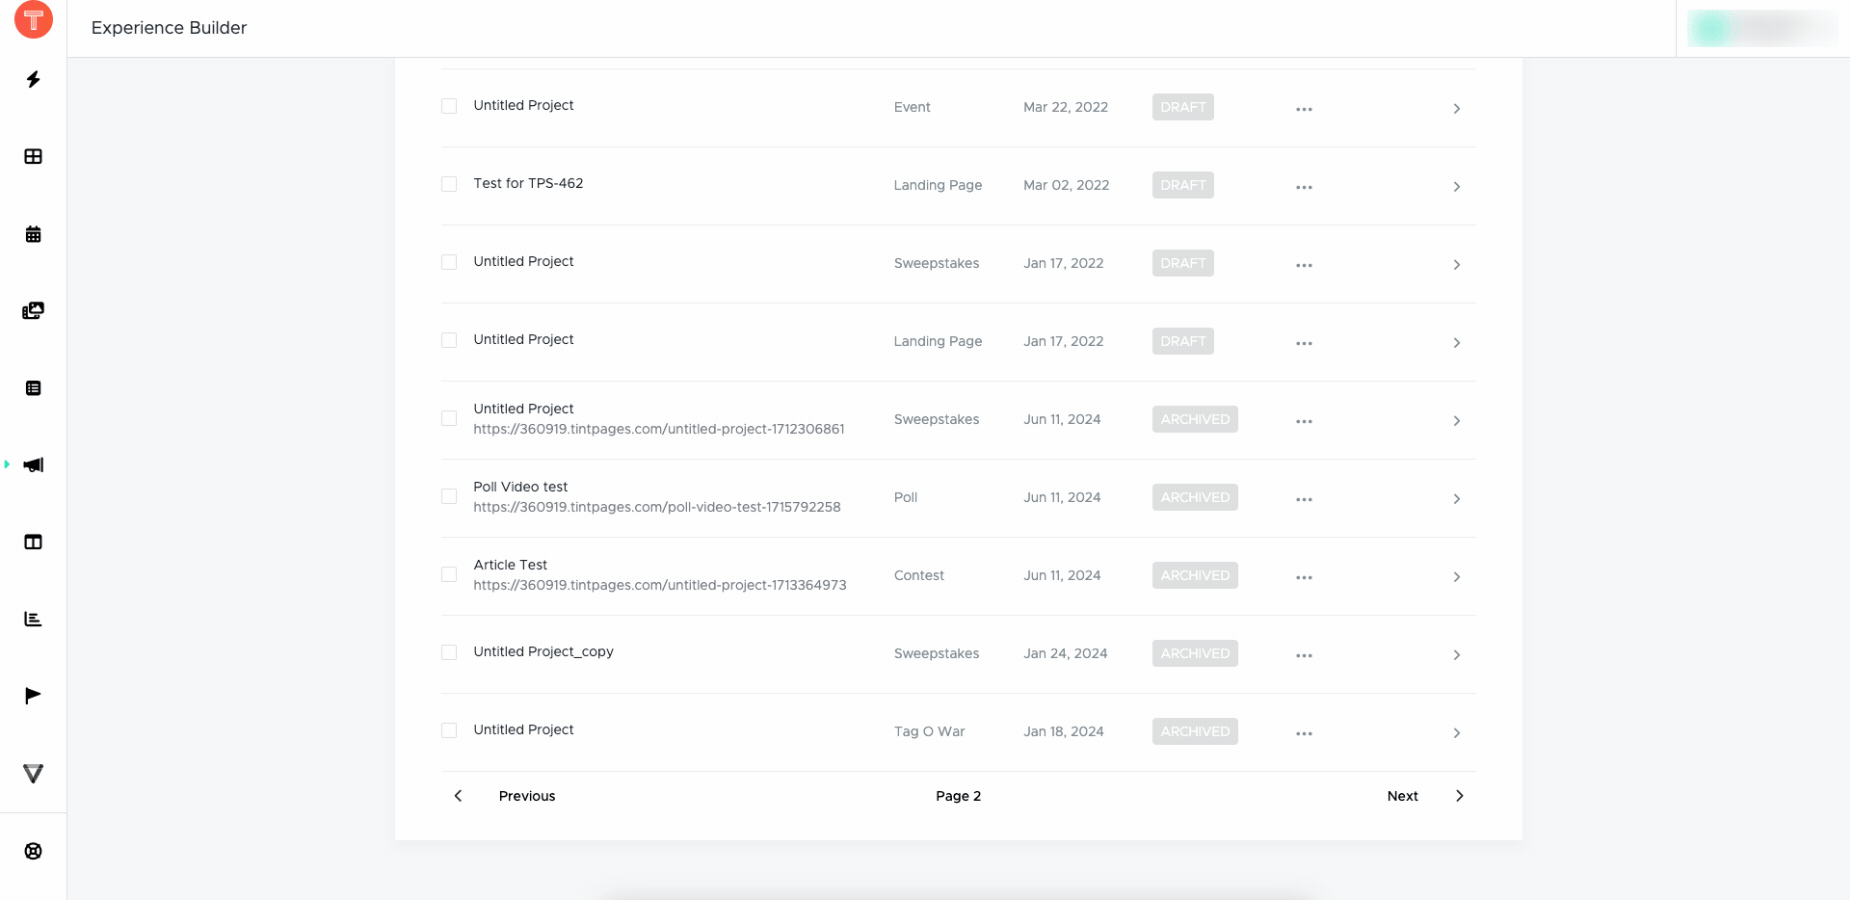
Task: Open the calendar sidebar icon
Action: 33,234
